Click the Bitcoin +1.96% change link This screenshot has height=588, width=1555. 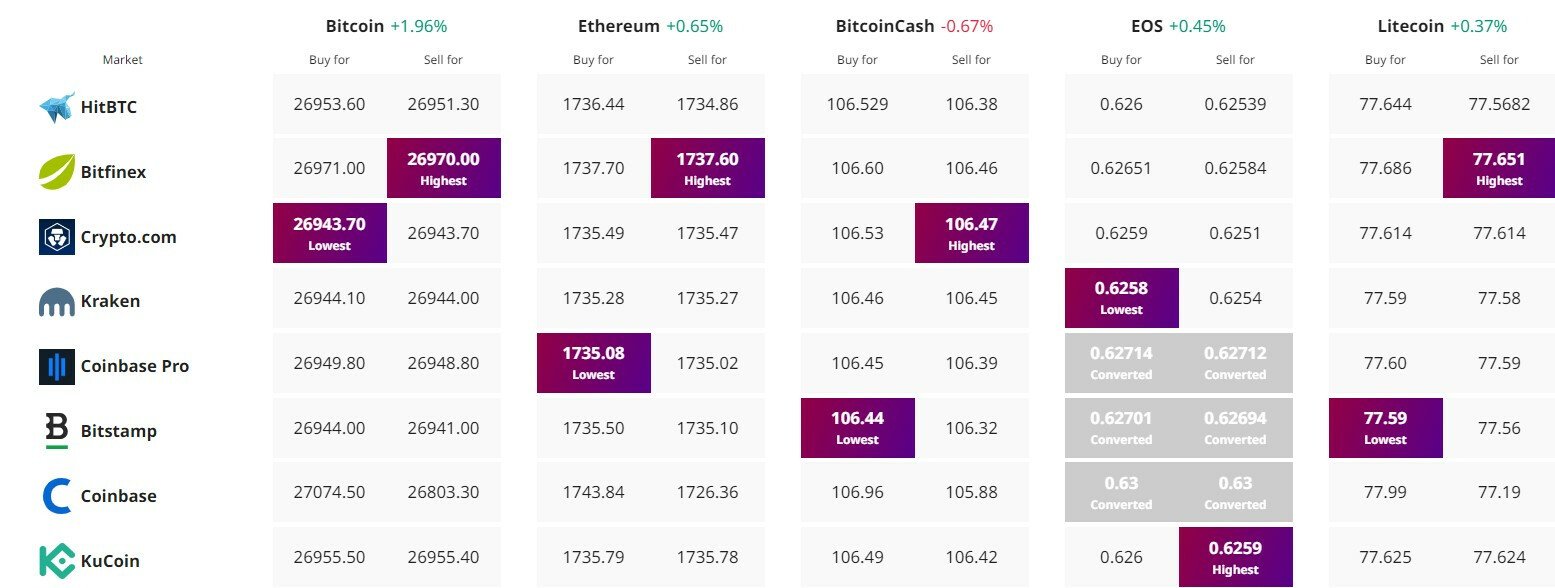click(x=419, y=25)
